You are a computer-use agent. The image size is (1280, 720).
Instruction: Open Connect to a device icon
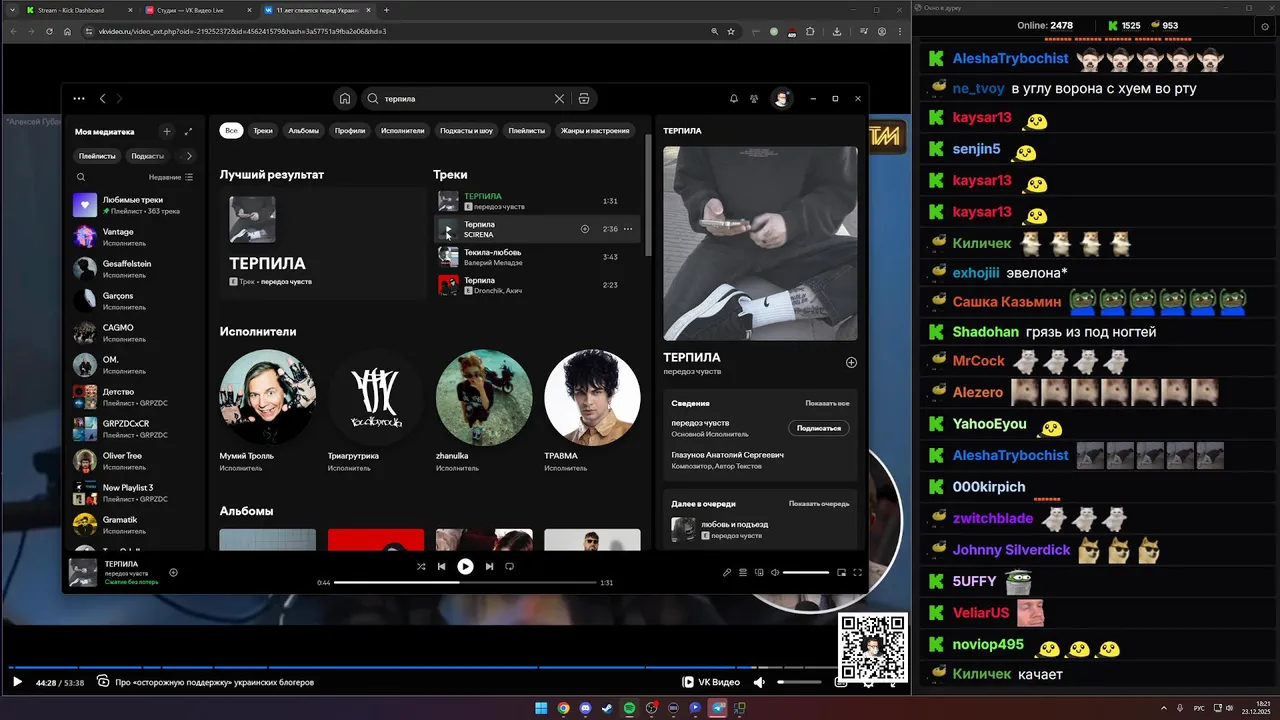pyautogui.click(x=759, y=573)
